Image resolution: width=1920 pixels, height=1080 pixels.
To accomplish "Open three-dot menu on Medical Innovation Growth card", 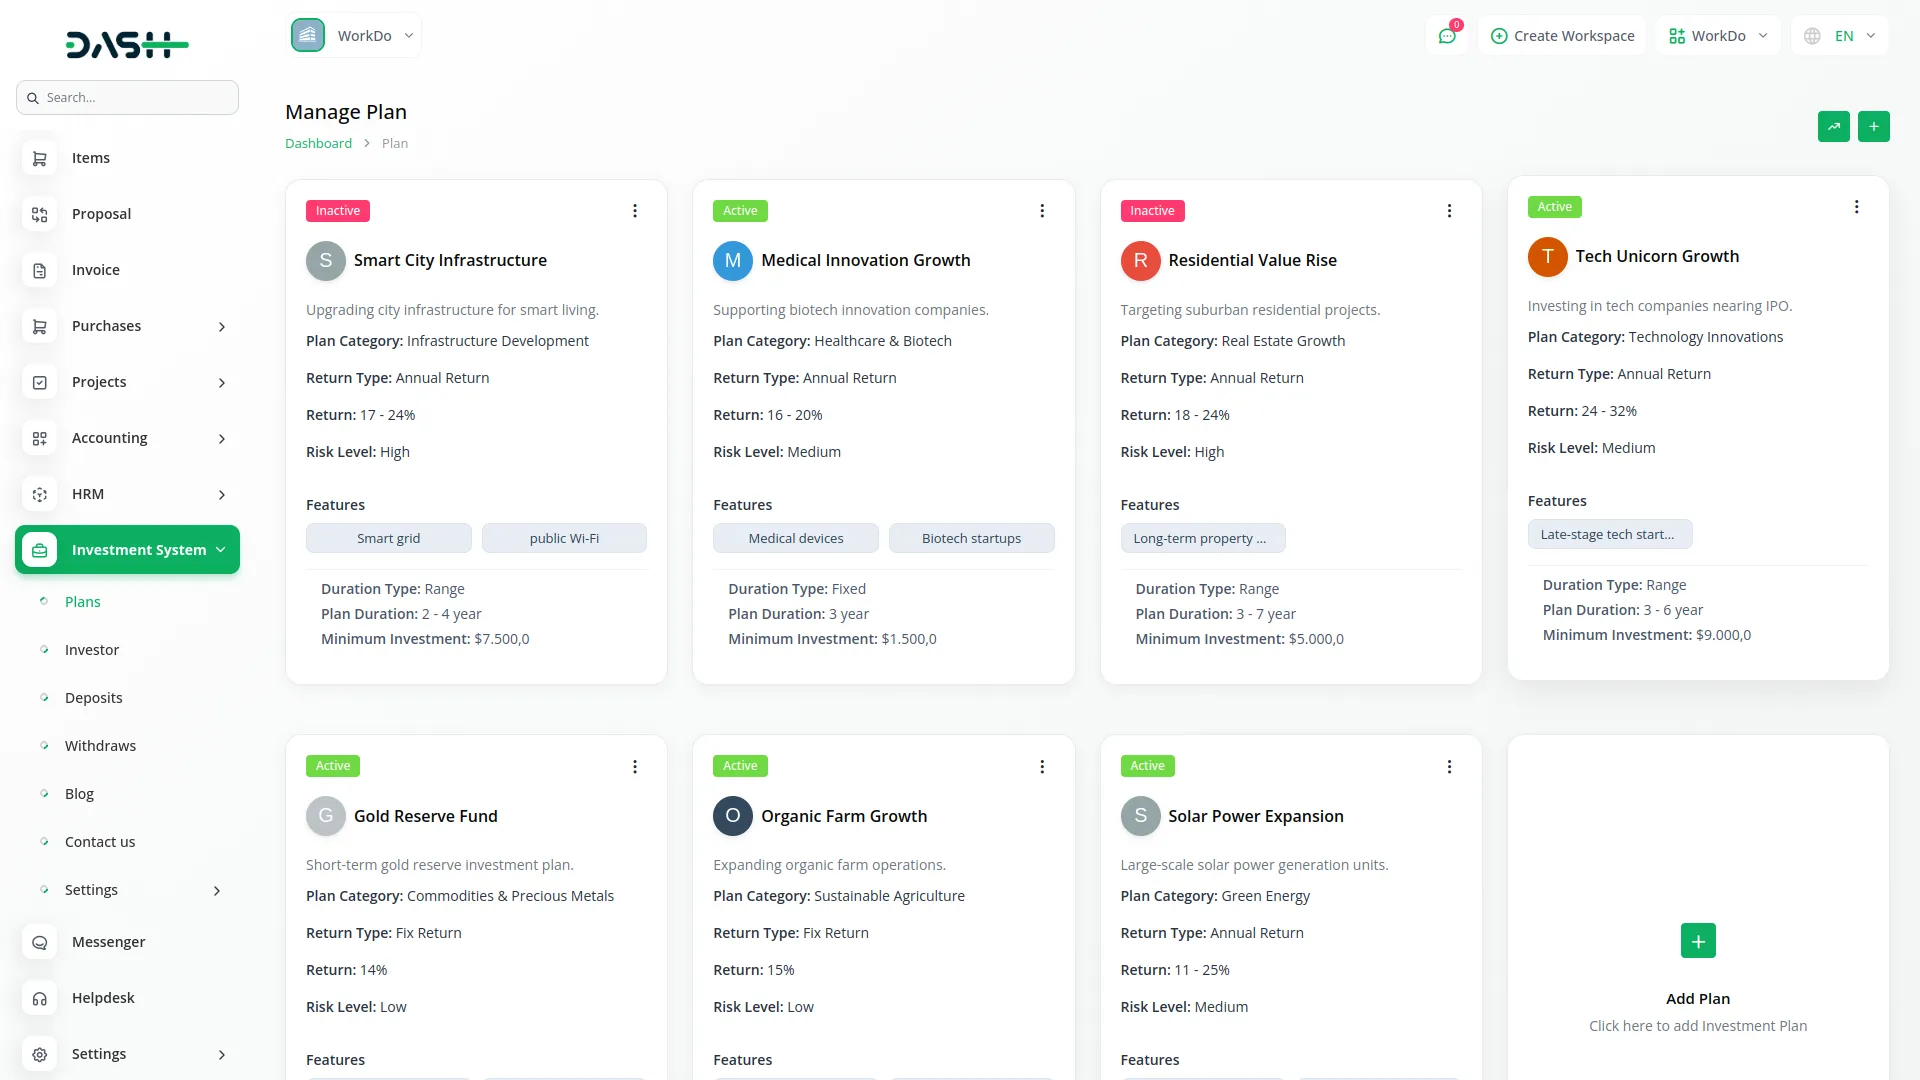I will point(1042,211).
